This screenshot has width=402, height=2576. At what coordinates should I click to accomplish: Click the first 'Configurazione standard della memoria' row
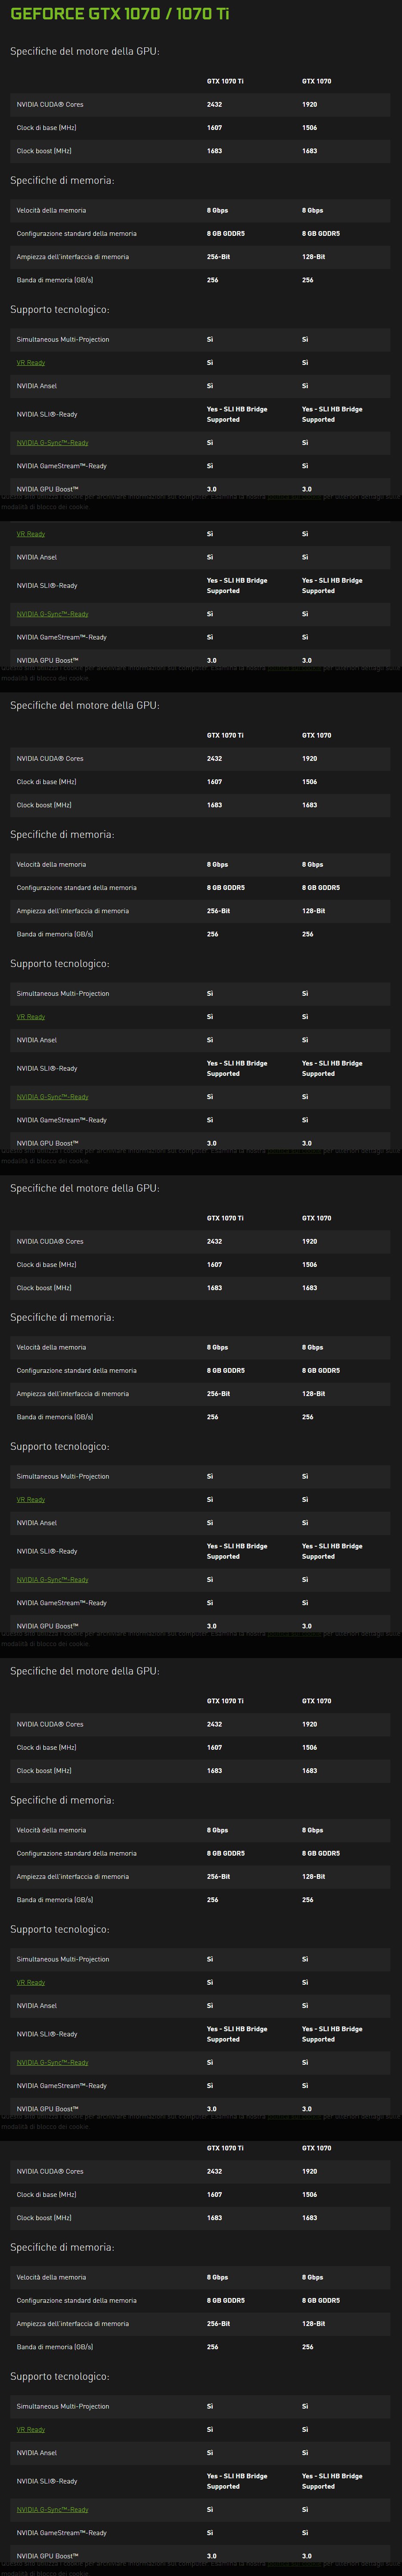[x=200, y=233]
